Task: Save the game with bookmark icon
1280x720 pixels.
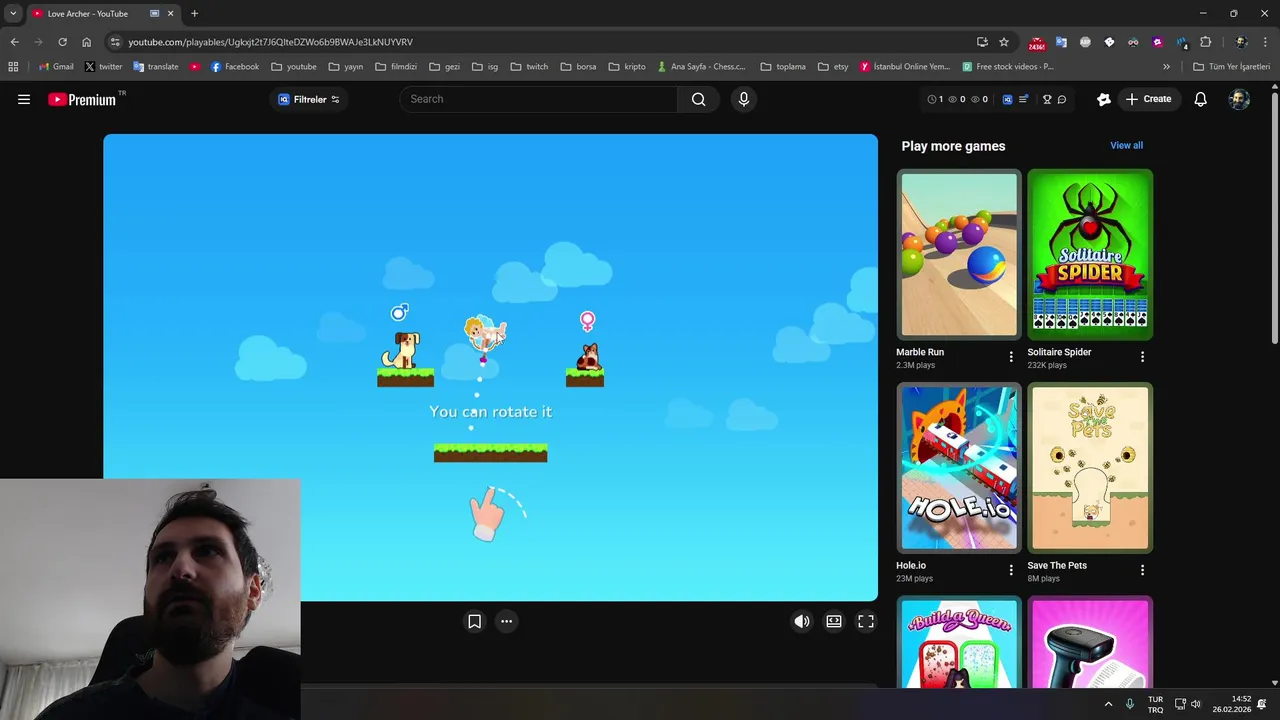Action: [475, 621]
